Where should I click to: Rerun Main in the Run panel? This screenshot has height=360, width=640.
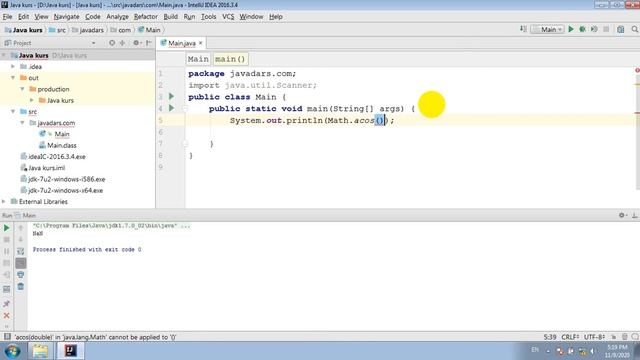pyautogui.click(x=7, y=228)
